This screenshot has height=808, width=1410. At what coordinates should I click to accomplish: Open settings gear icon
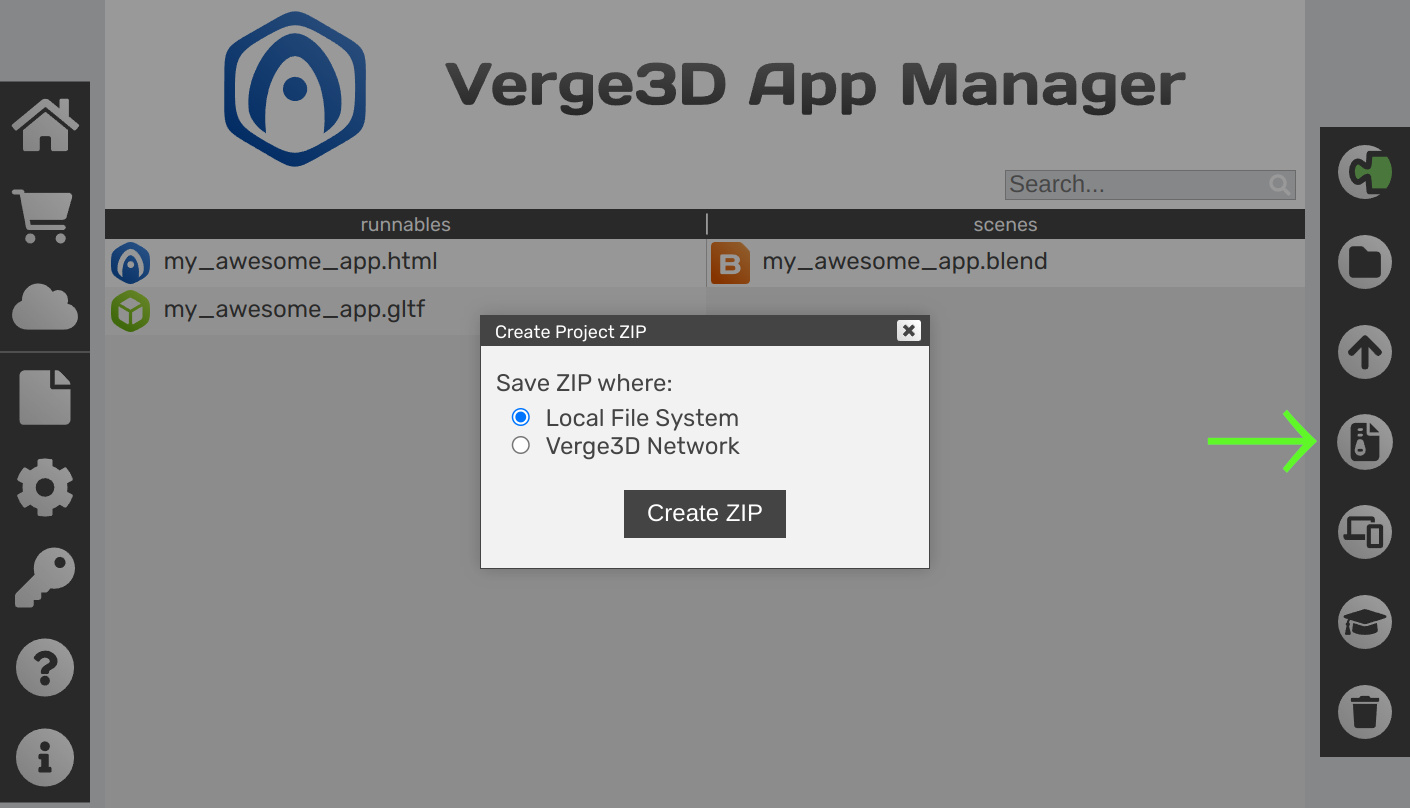pyautogui.click(x=45, y=487)
